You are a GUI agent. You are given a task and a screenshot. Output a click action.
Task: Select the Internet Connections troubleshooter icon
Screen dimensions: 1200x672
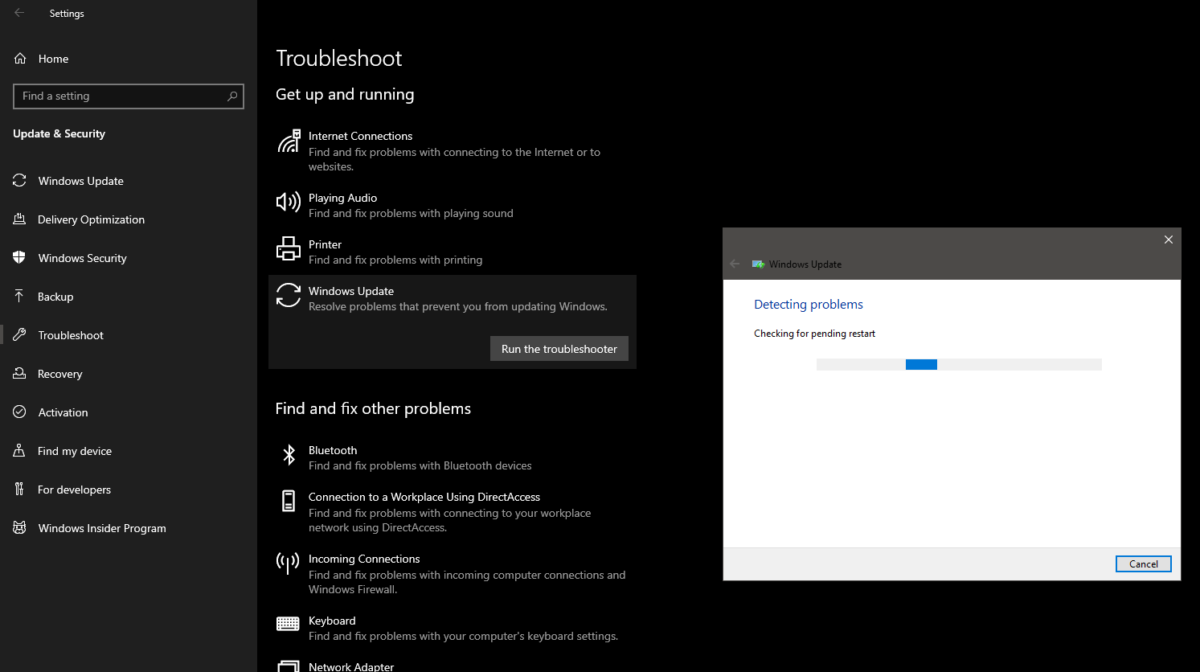coord(289,141)
